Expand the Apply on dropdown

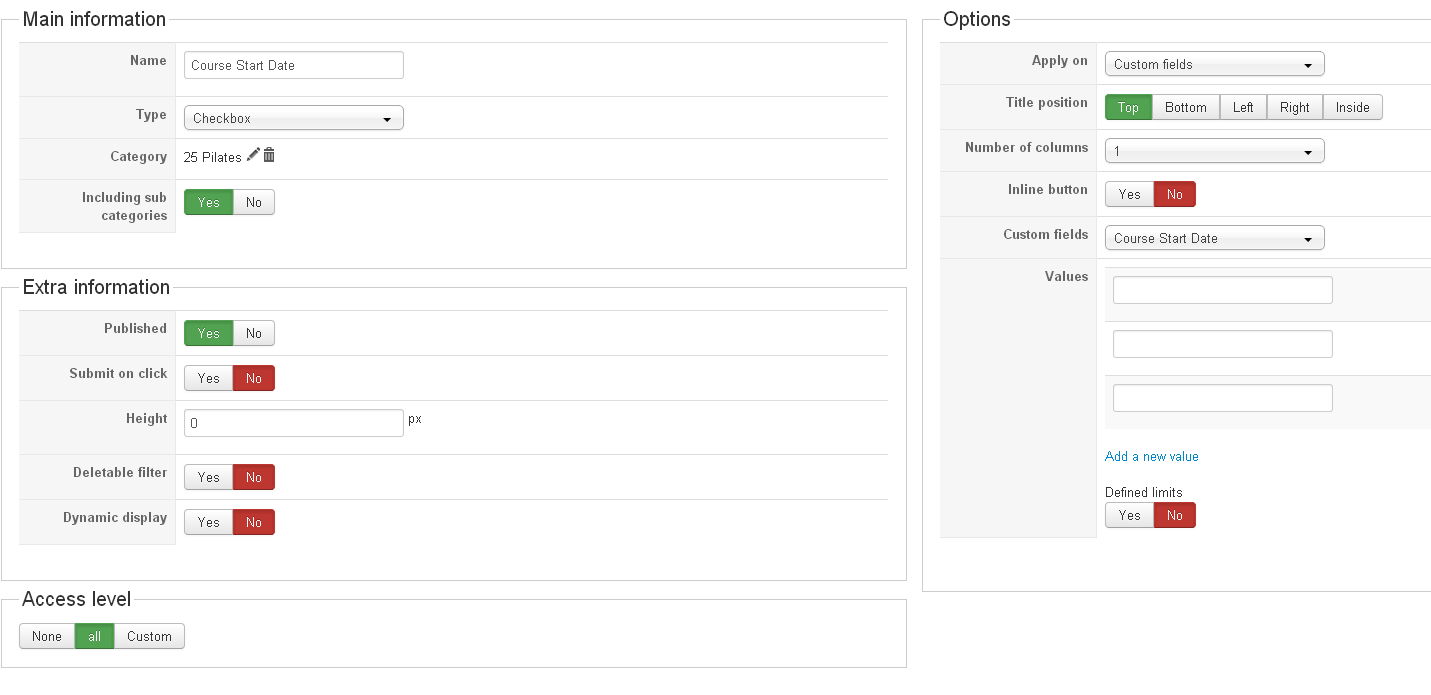(1214, 64)
